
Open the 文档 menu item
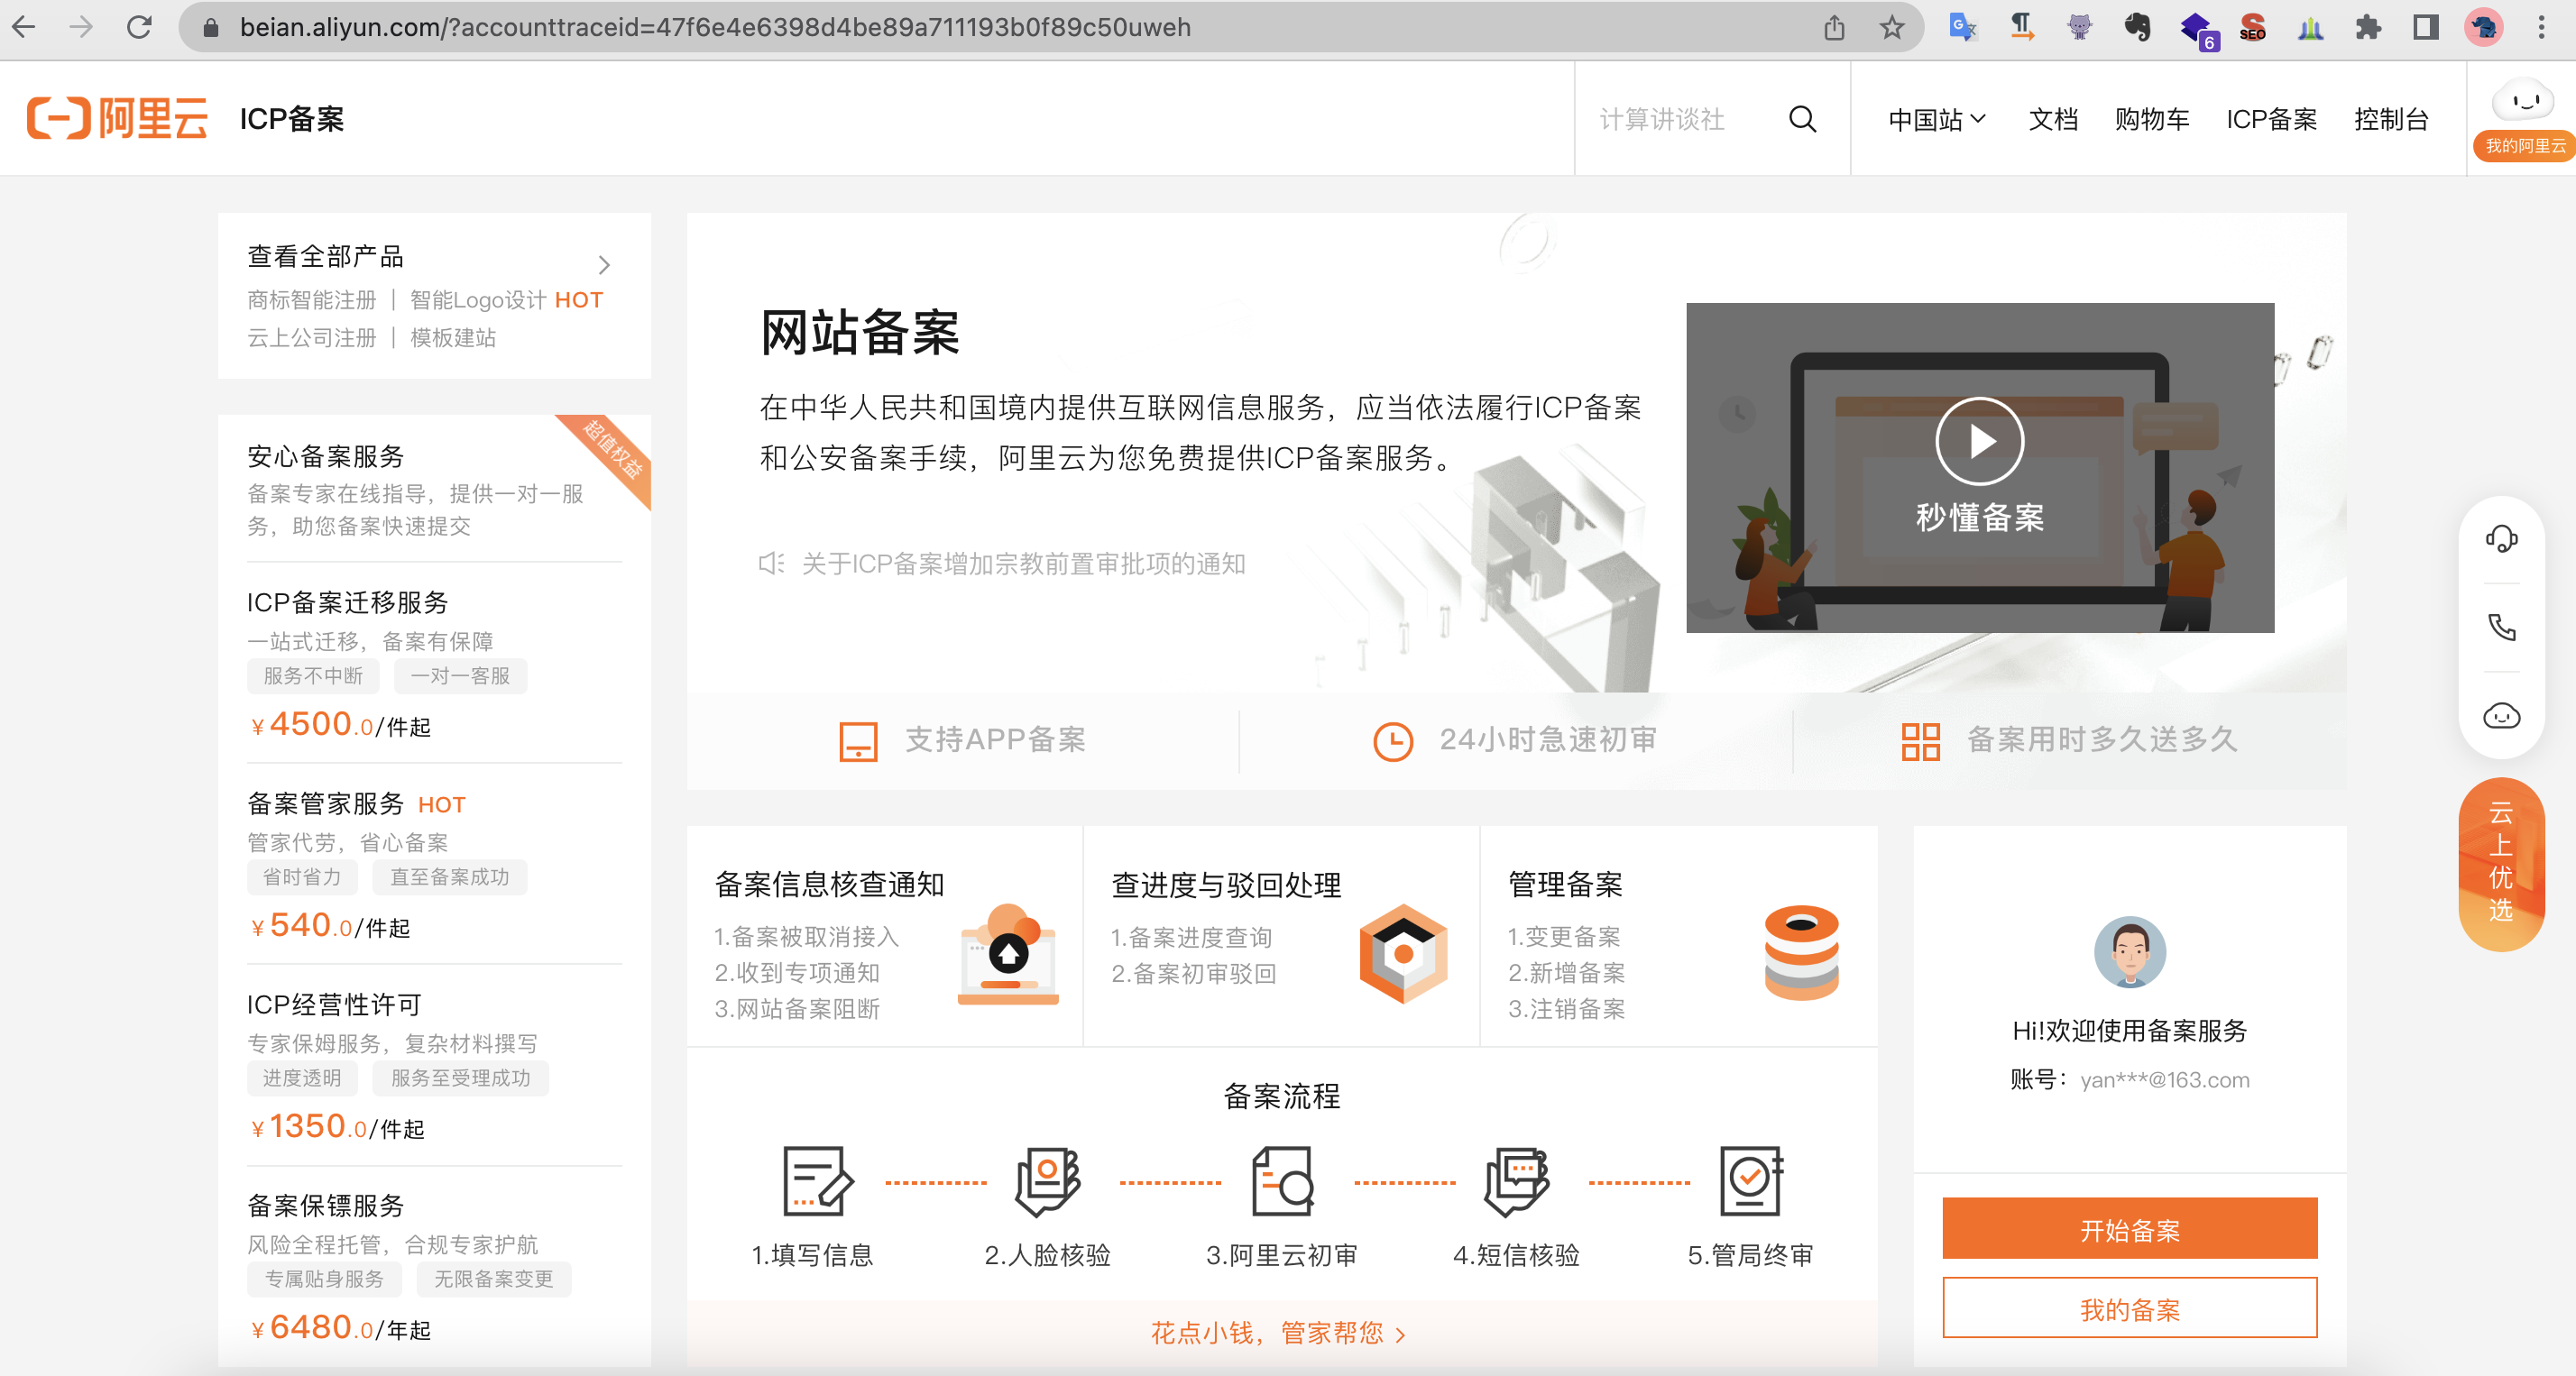tap(2052, 119)
